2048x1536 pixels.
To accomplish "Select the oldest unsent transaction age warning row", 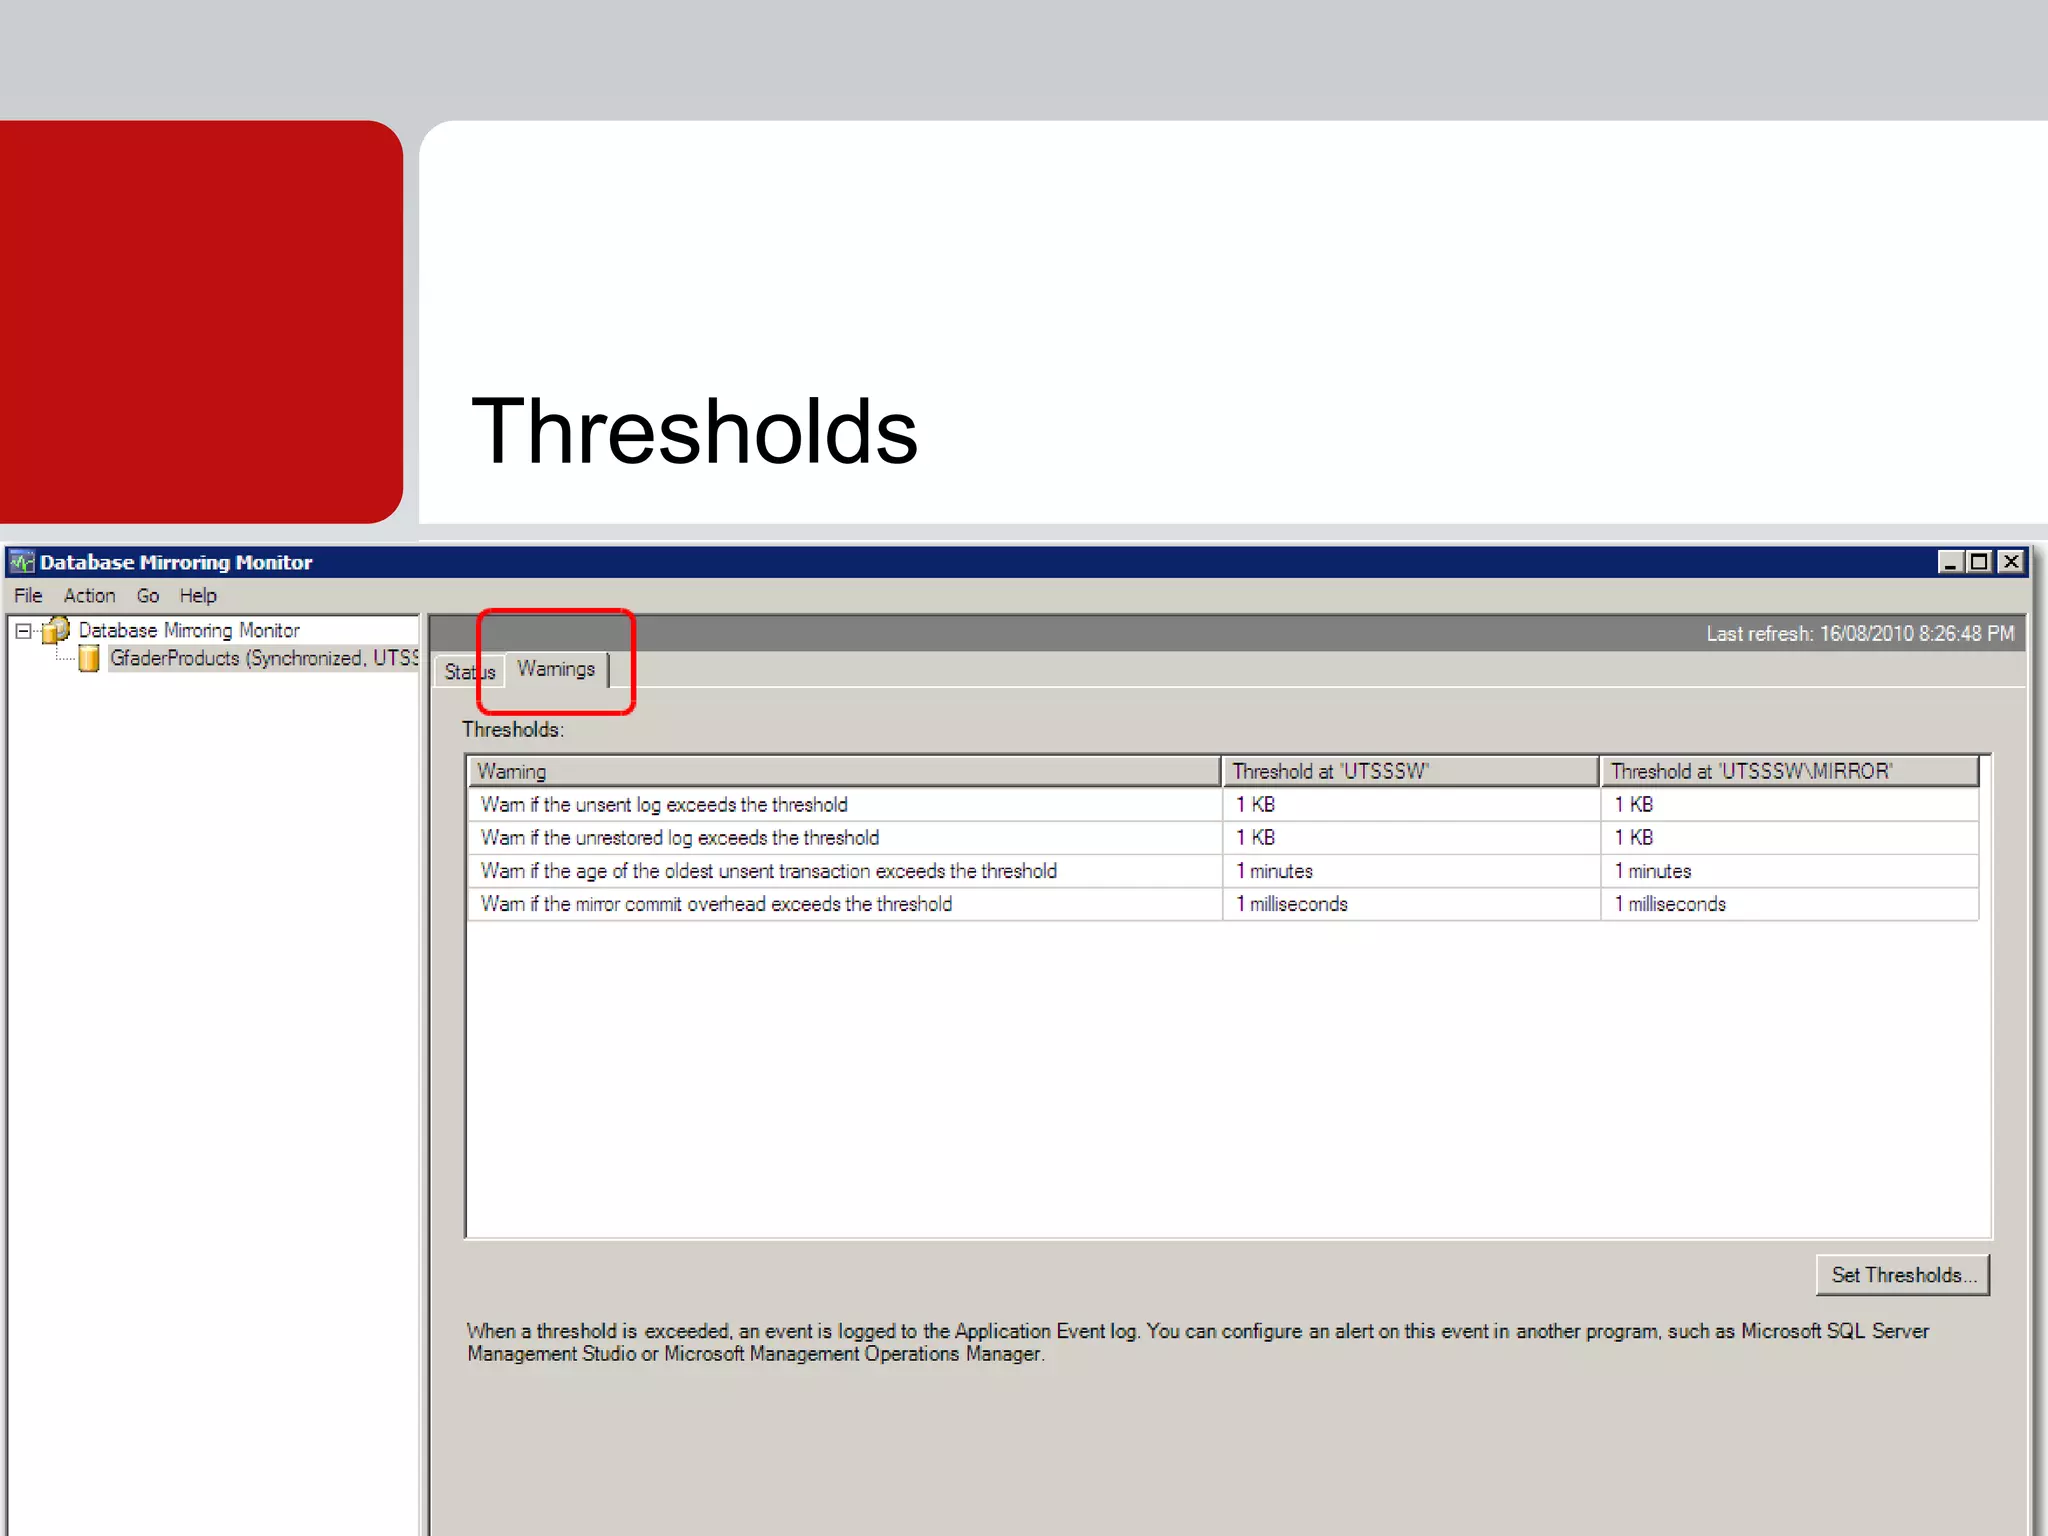I will [x=1223, y=871].
